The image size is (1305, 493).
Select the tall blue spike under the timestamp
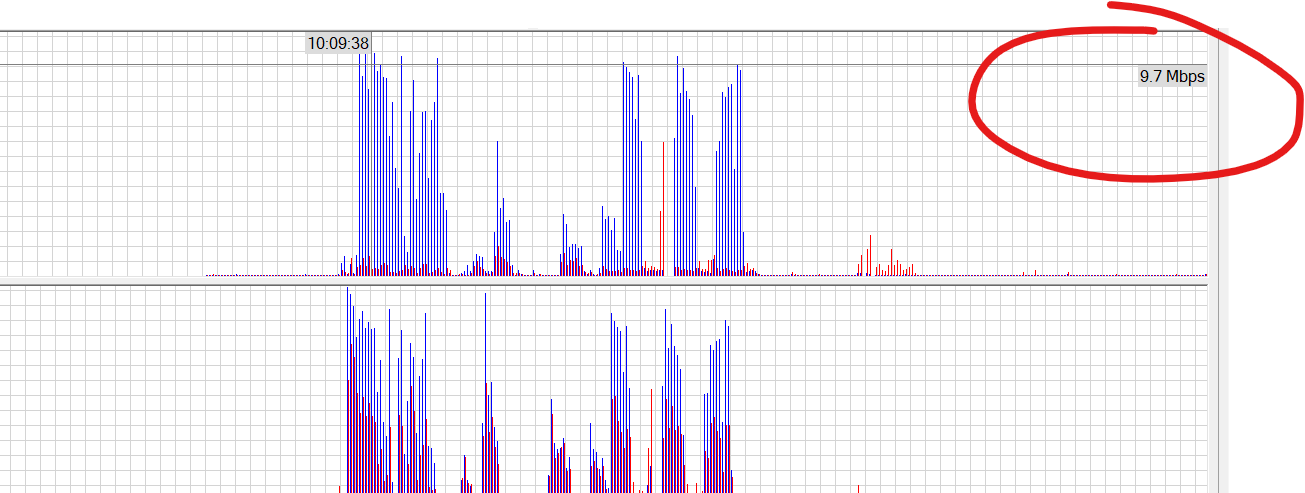[x=360, y=160]
